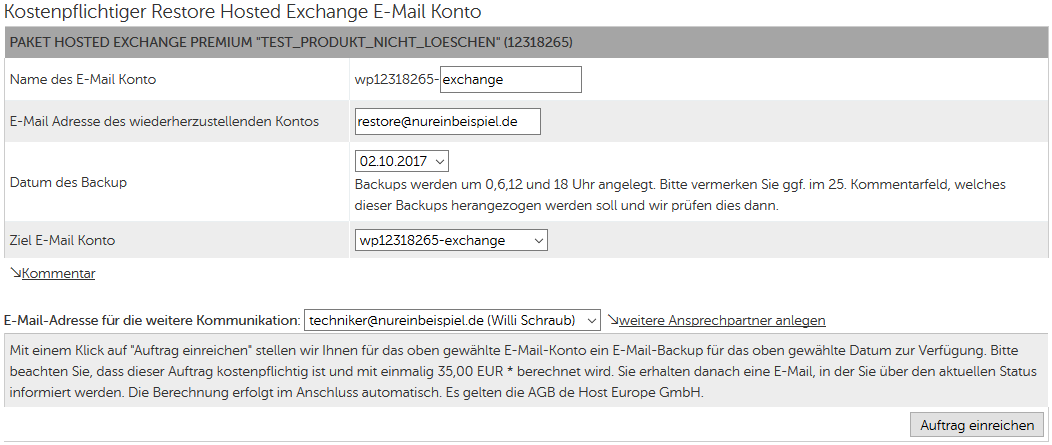
Task: Open the techniker@nureinbeispiel.de contact dropdown
Action: (x=452, y=321)
